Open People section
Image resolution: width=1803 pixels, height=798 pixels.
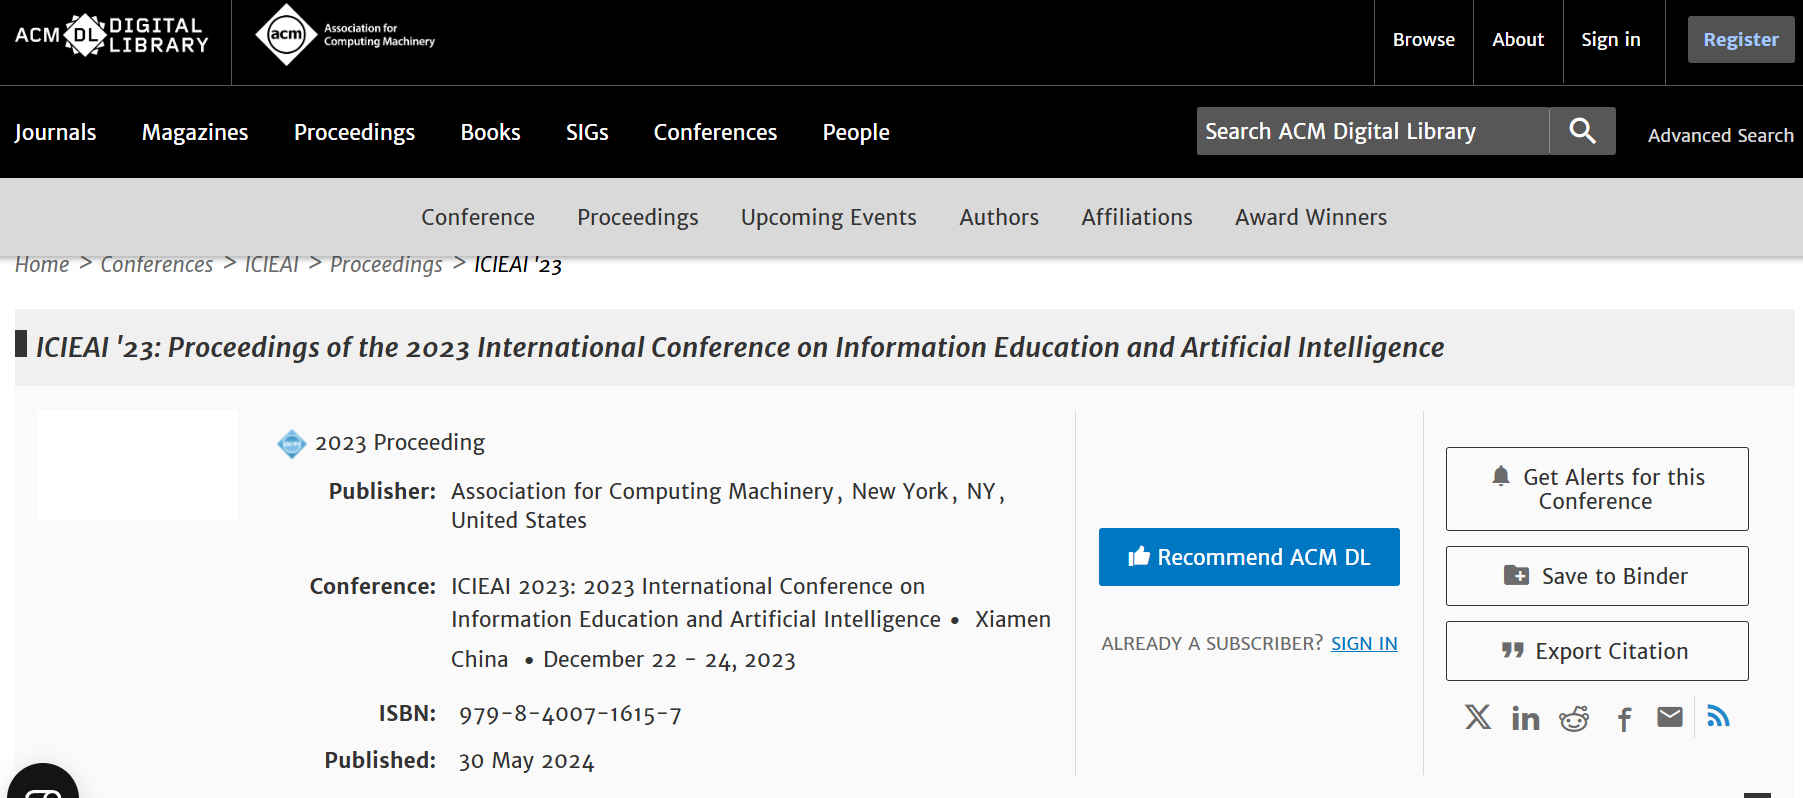tap(856, 132)
